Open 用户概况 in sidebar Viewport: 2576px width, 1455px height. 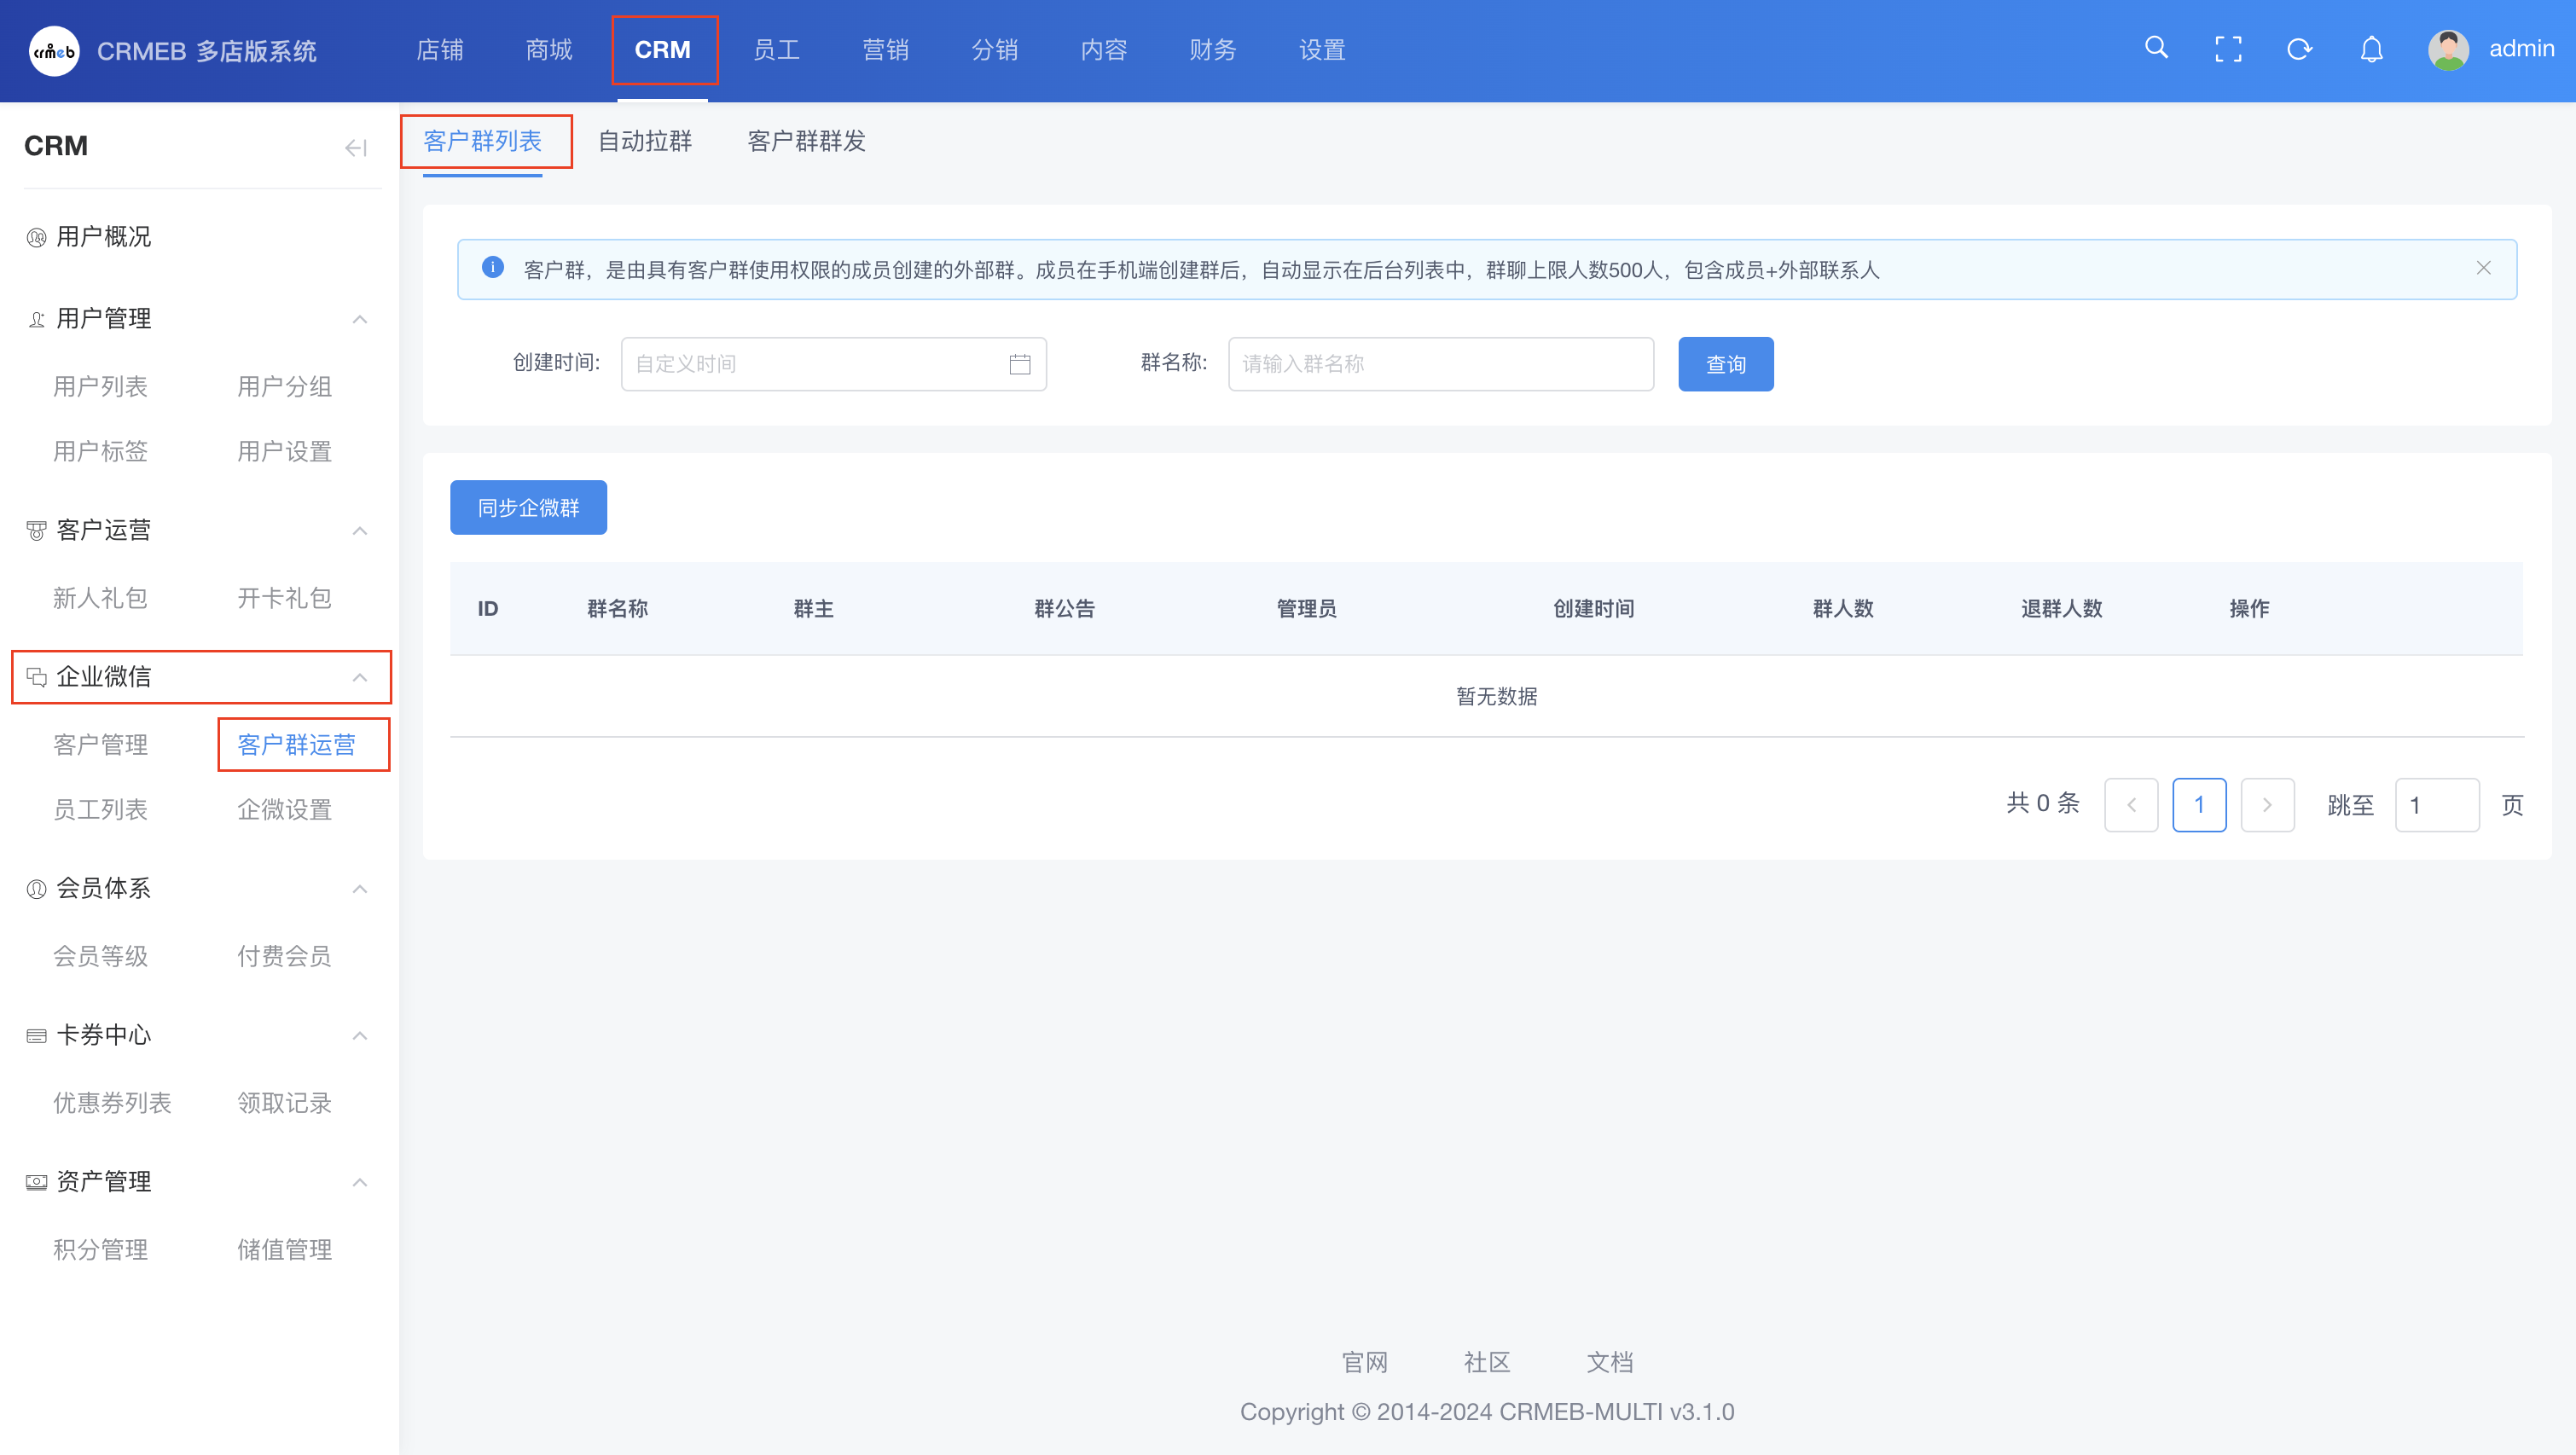pos(104,237)
